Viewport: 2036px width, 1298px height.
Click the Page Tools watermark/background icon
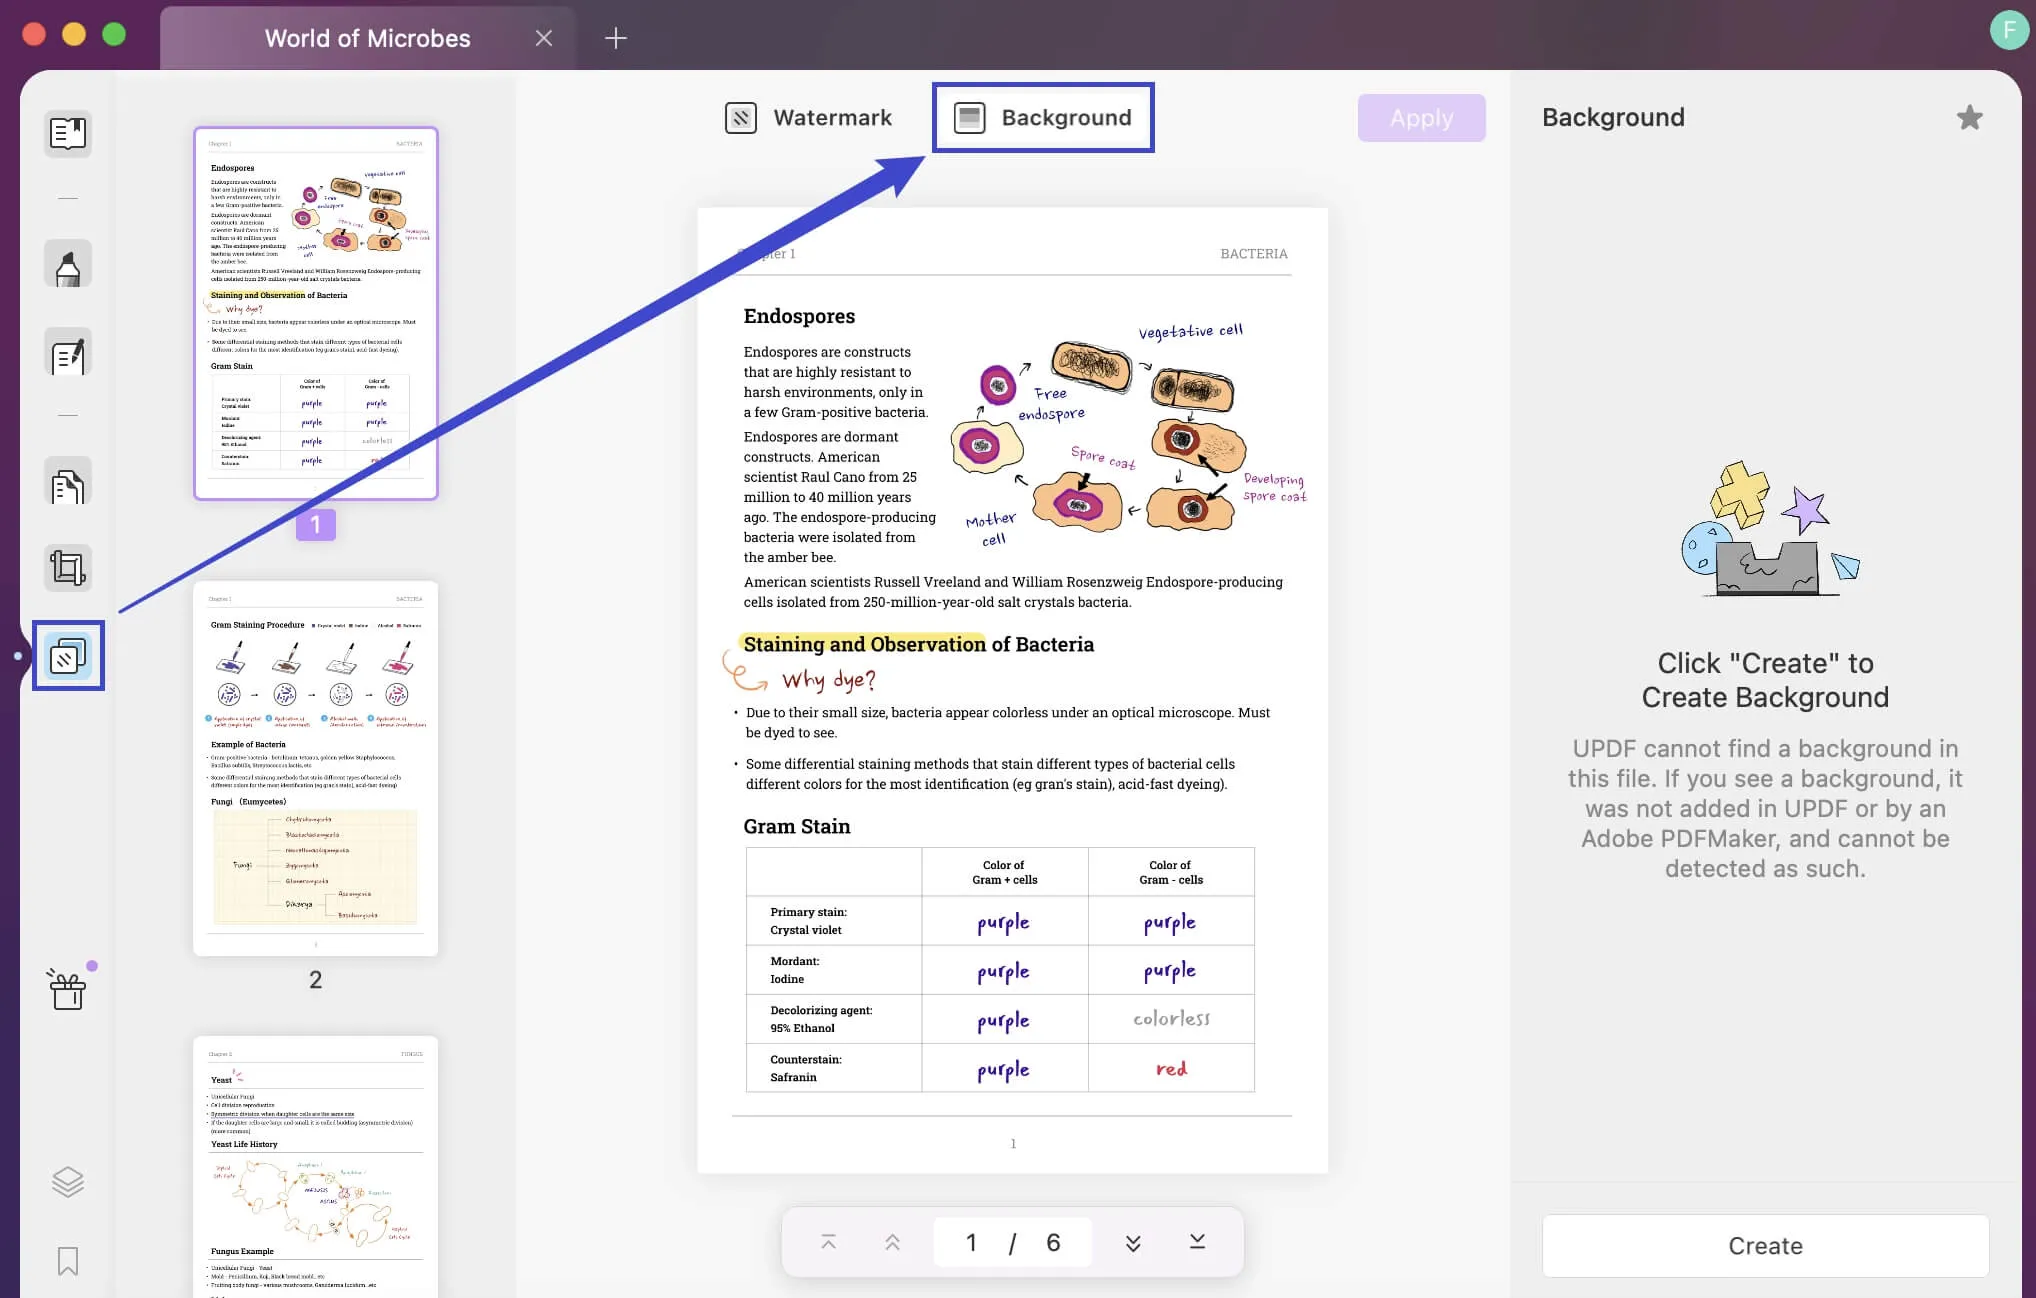(x=68, y=656)
